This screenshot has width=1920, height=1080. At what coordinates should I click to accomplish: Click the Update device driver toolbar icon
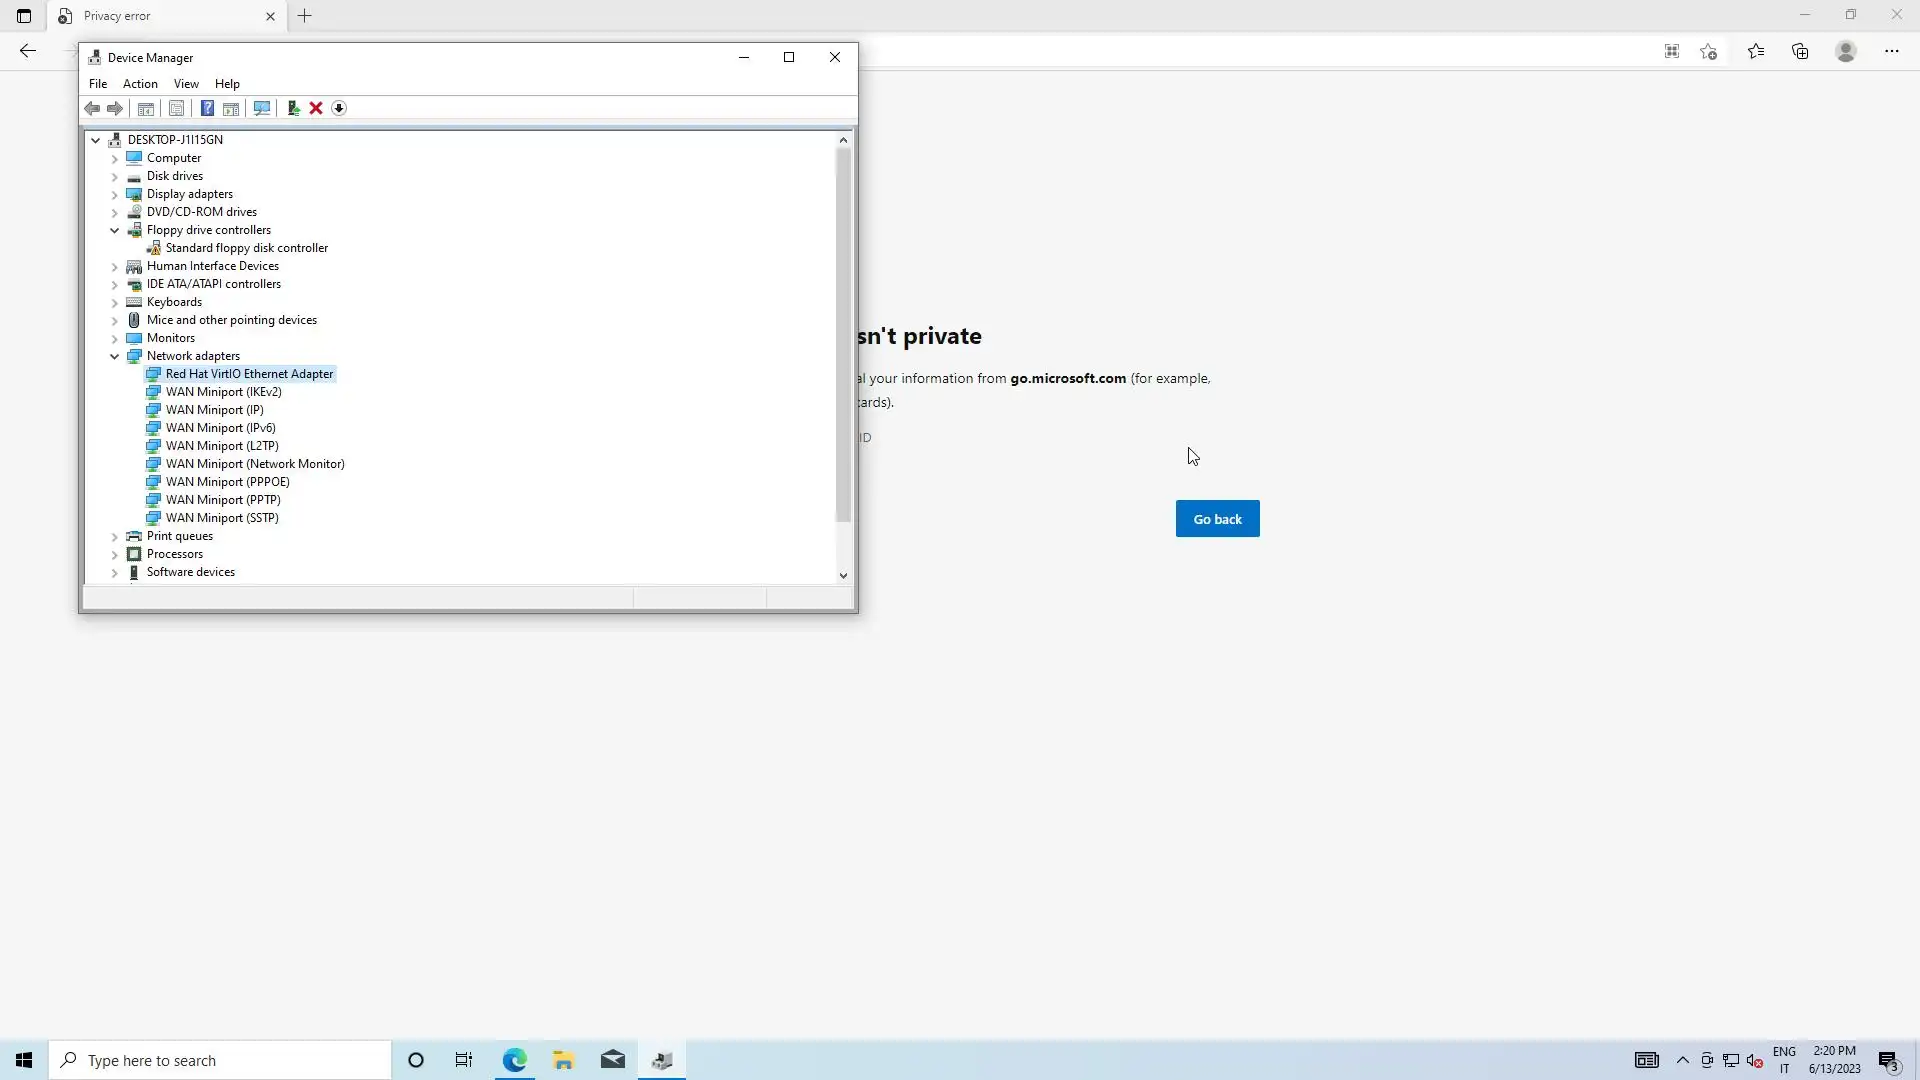(x=293, y=108)
